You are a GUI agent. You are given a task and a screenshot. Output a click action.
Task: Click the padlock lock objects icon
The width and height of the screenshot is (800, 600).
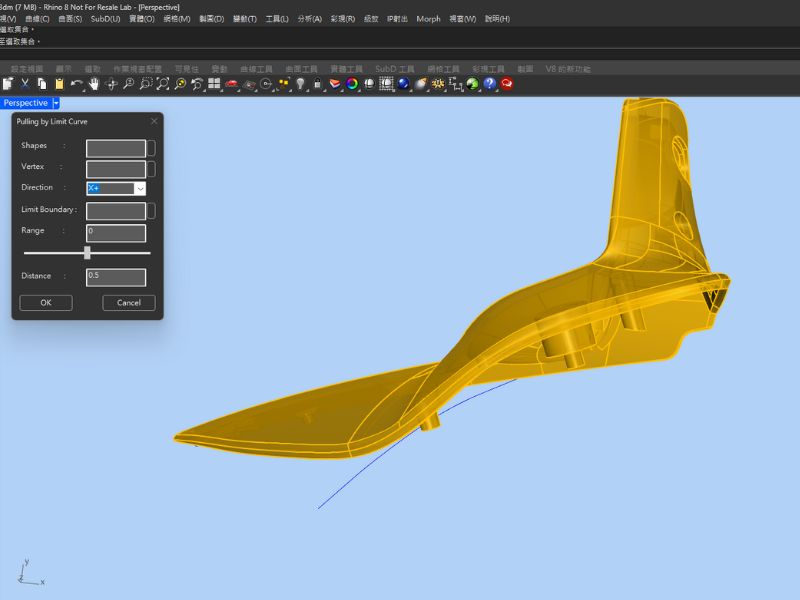point(317,84)
